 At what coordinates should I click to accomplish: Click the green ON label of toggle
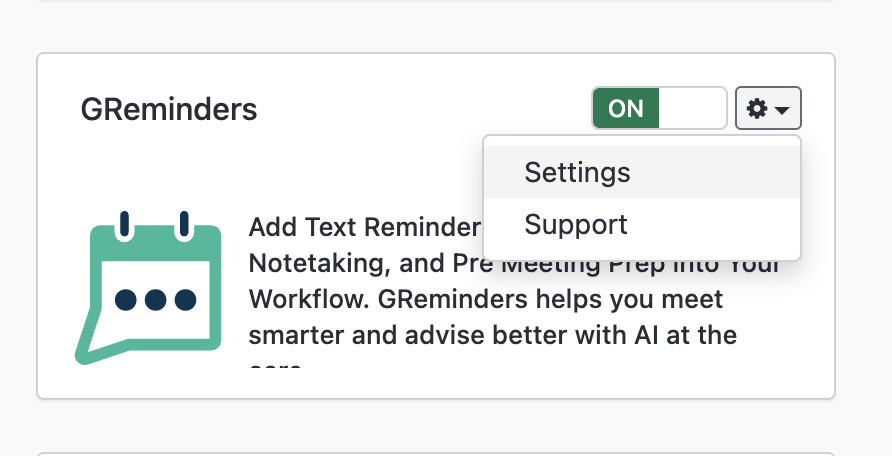pyautogui.click(x=626, y=109)
